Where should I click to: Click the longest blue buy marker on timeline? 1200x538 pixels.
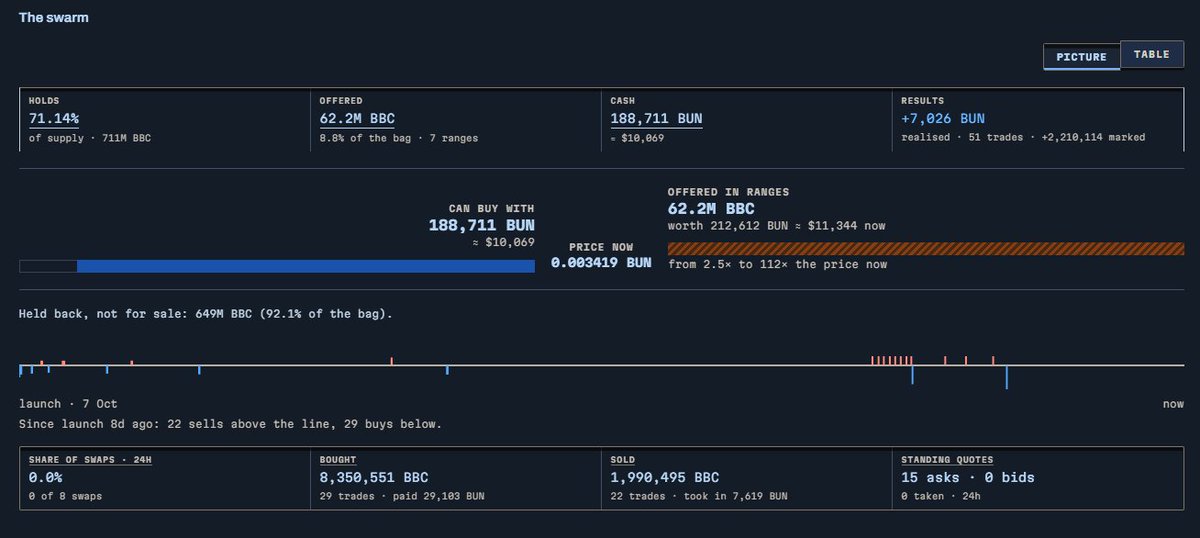pos(1006,377)
